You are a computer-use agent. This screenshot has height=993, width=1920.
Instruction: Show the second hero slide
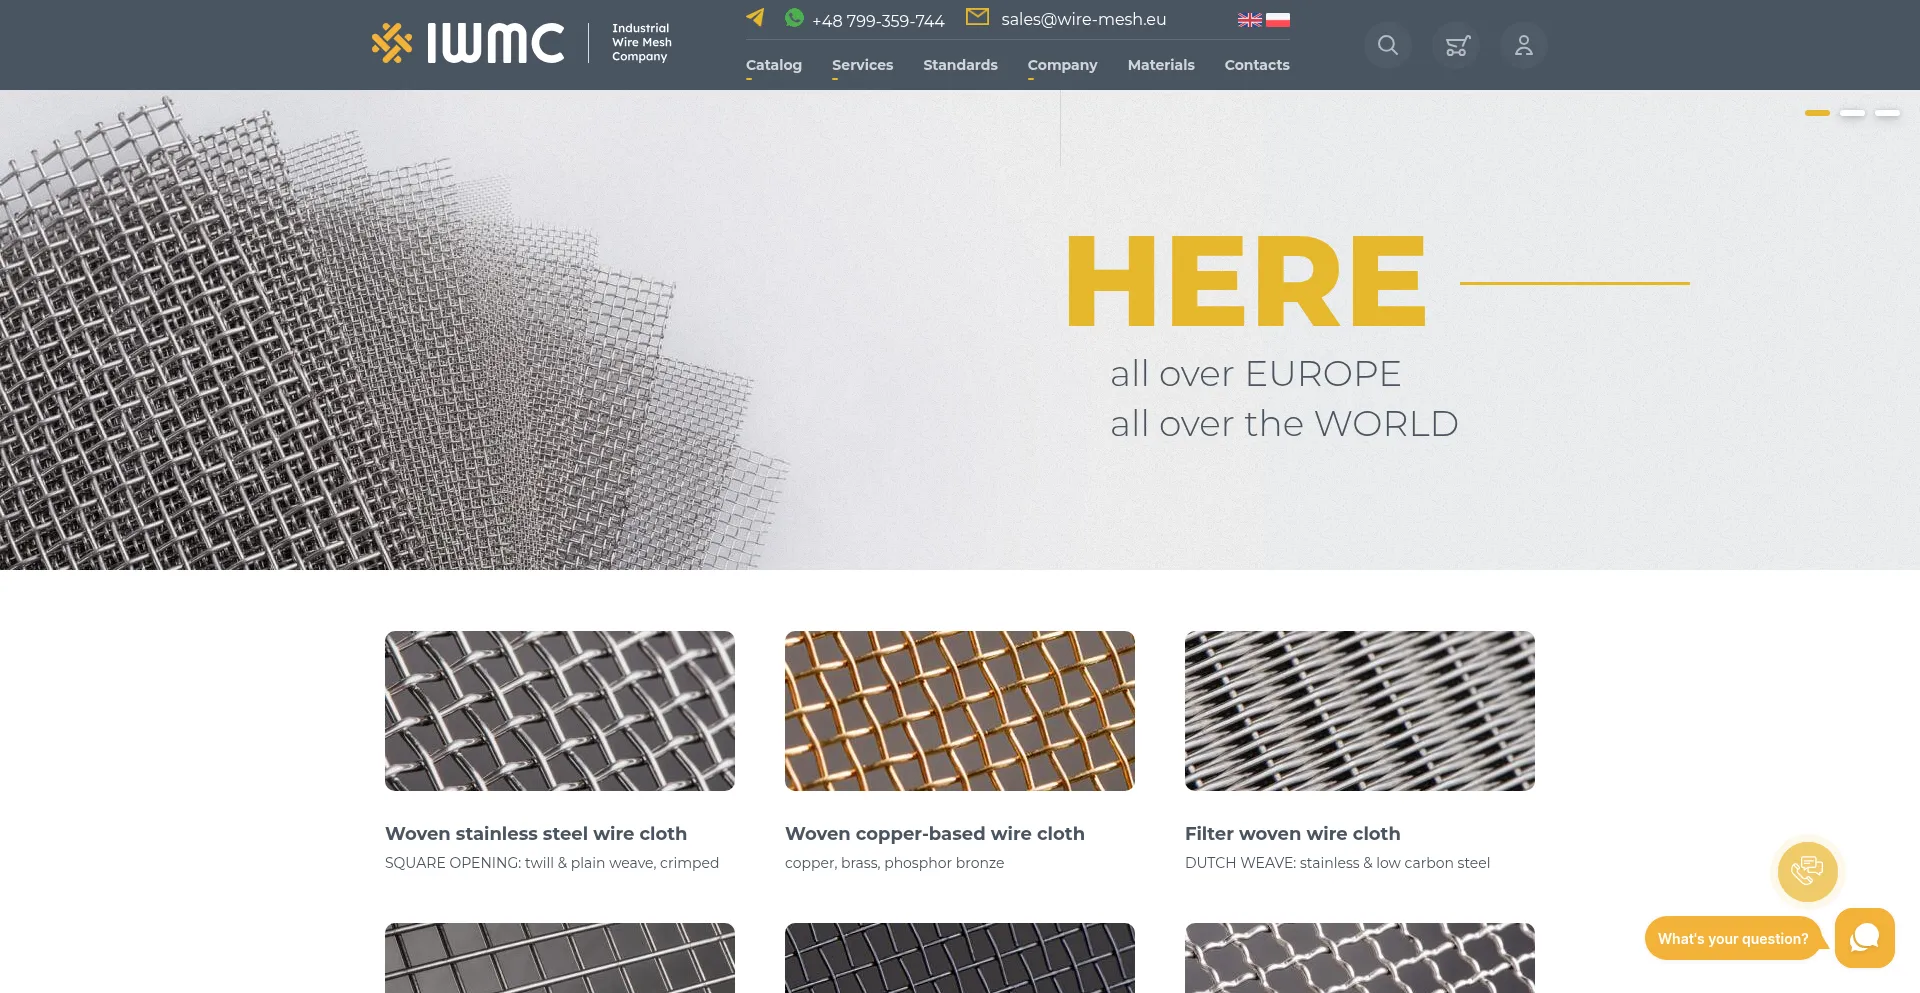[x=1852, y=113]
